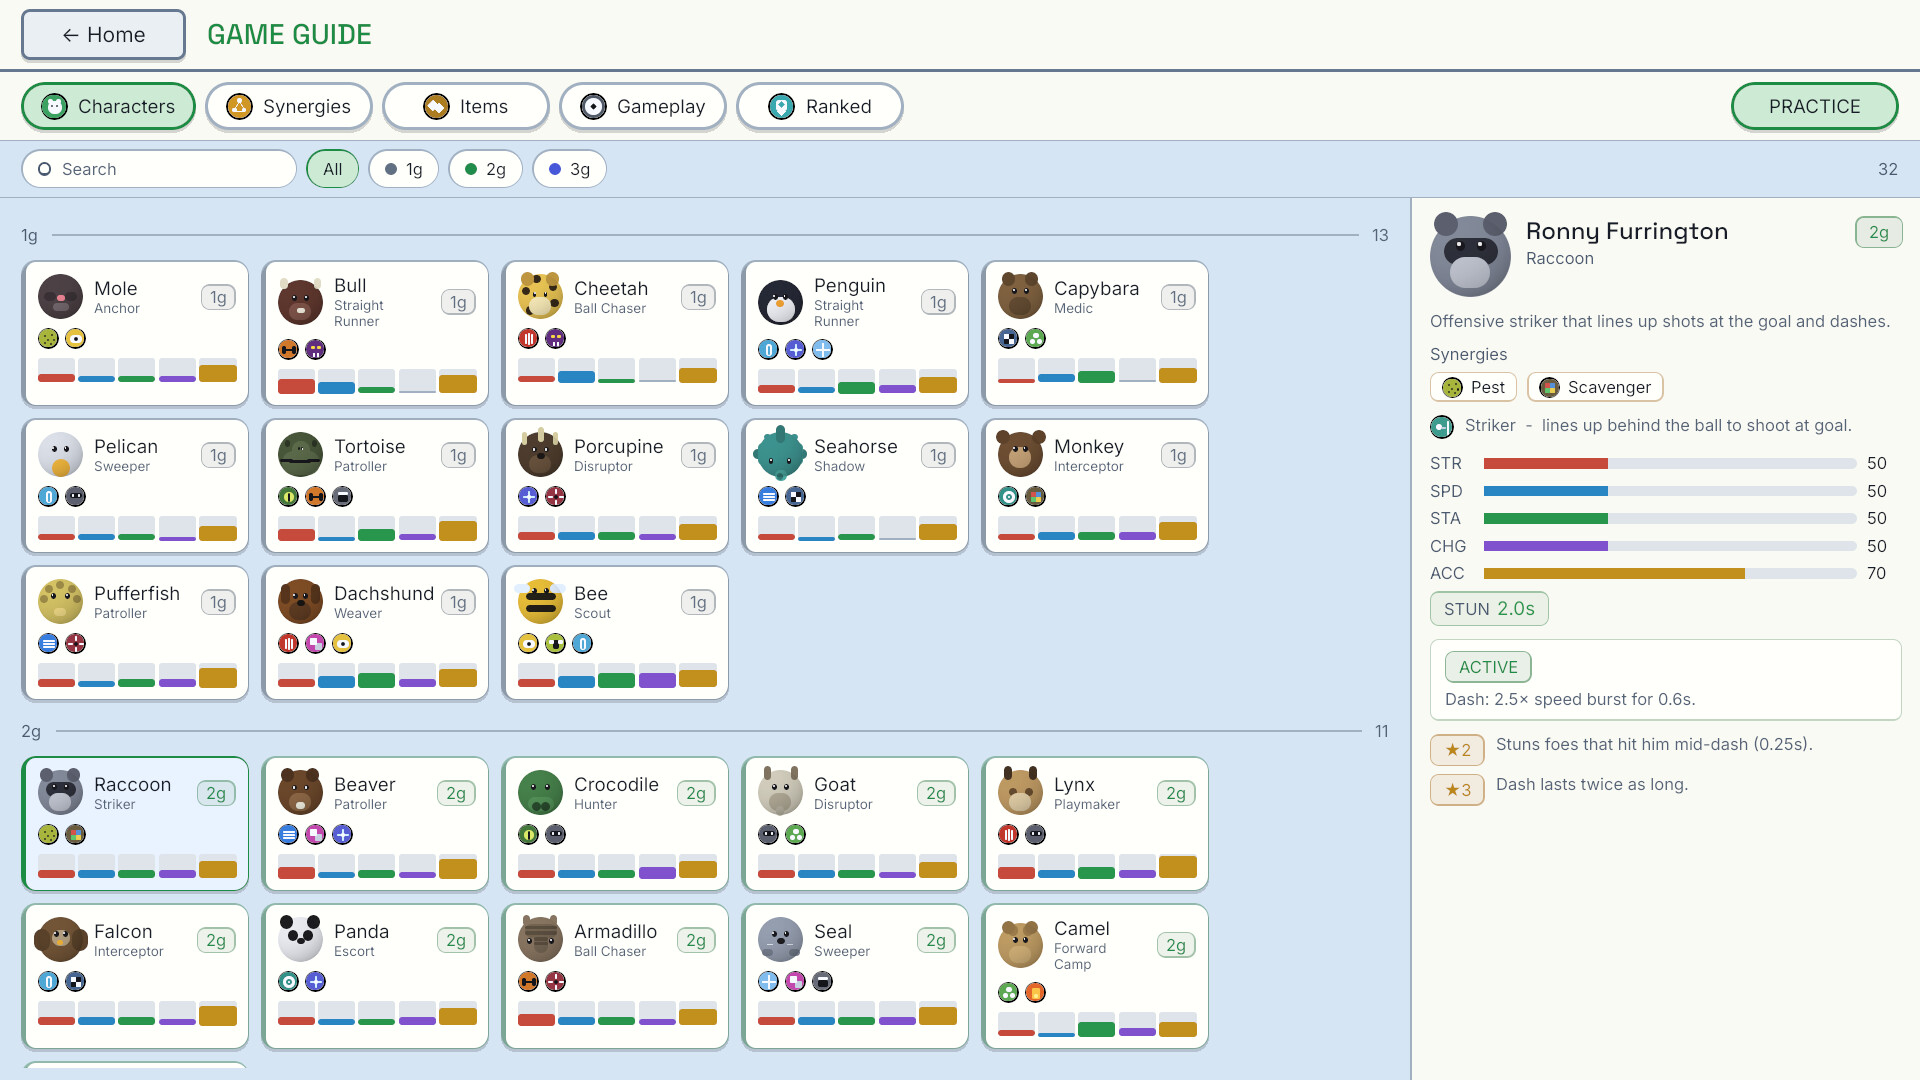The width and height of the screenshot is (1920, 1080).
Task: Focus the character Search field
Action: click(x=159, y=169)
